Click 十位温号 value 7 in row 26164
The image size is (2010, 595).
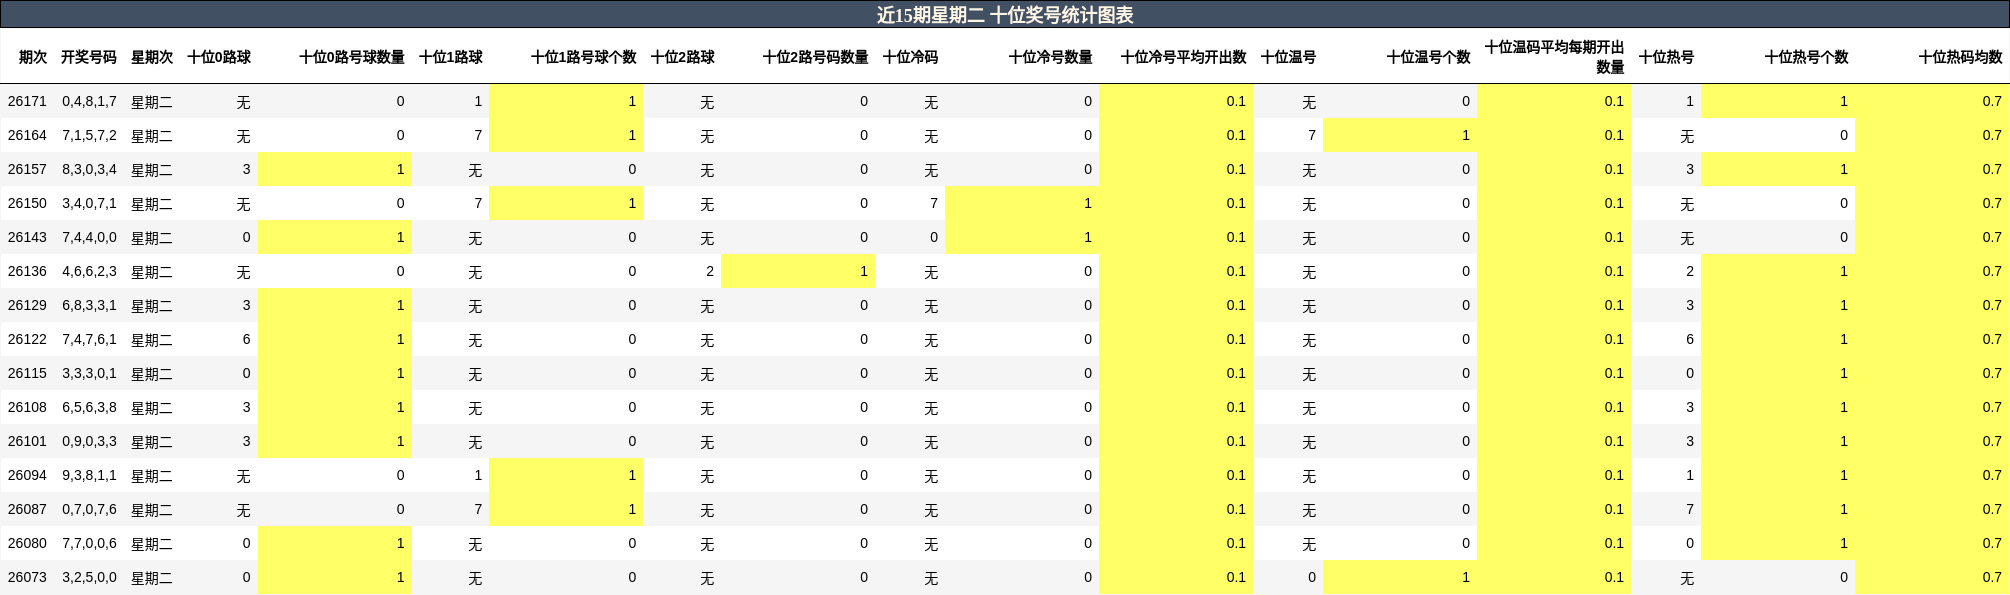(1312, 135)
